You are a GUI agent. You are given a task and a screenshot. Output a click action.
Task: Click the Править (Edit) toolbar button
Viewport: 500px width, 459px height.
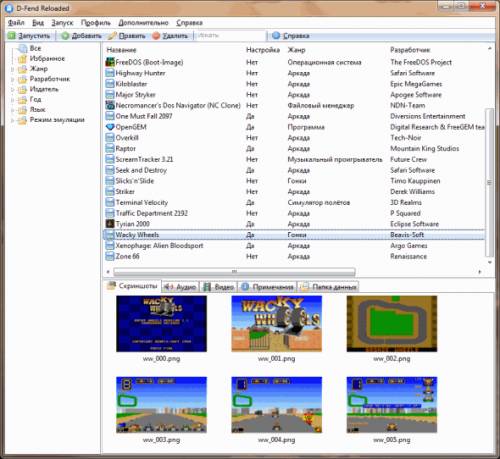point(127,36)
